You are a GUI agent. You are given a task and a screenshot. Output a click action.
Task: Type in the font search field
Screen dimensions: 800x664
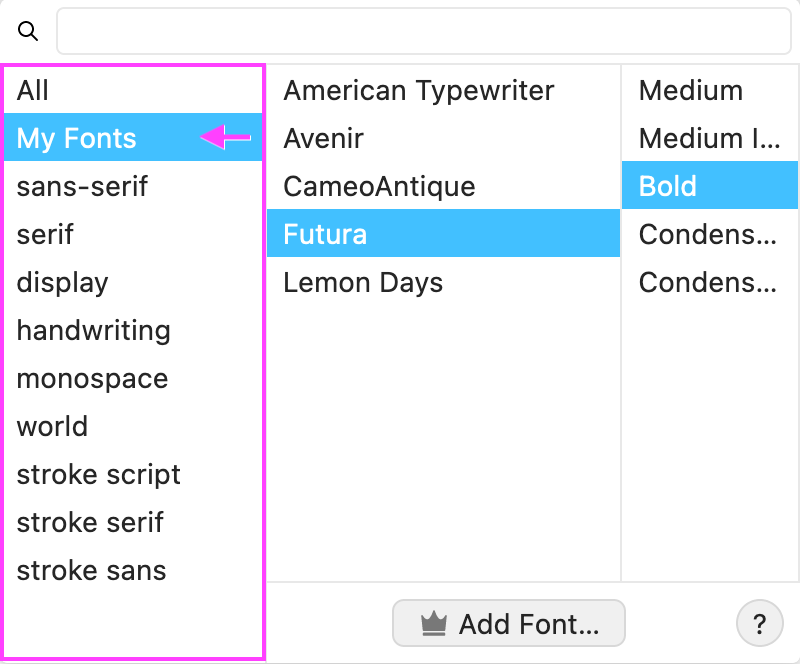click(423, 32)
